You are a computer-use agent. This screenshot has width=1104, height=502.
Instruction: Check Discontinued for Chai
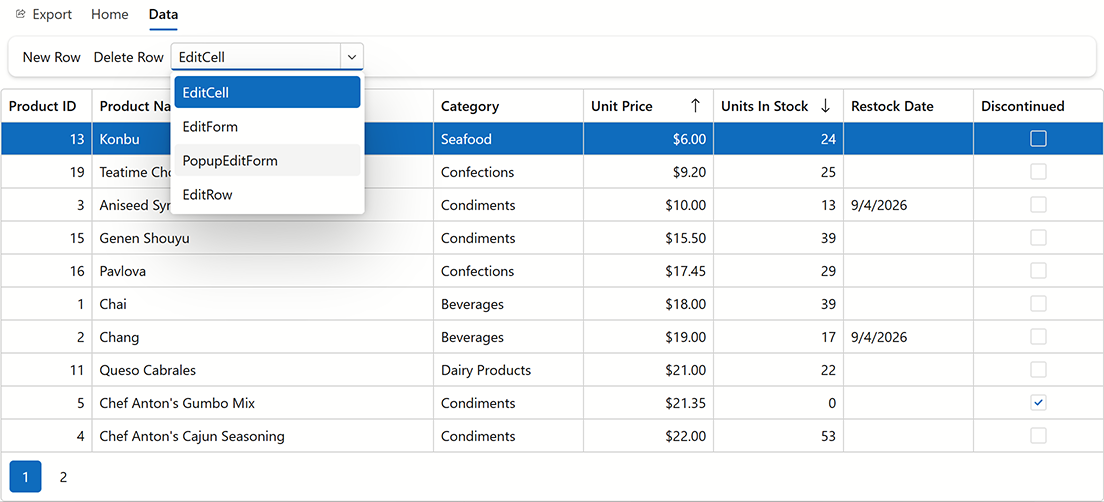(1038, 304)
